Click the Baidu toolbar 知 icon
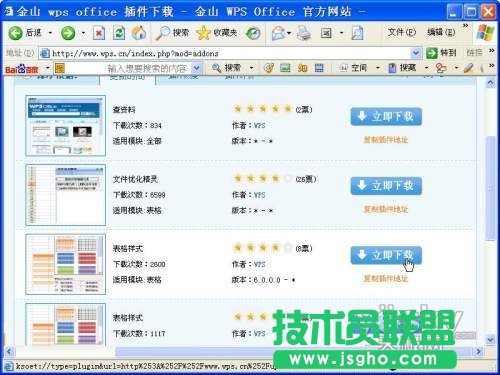Screen dimensions: 500x375 point(302,68)
